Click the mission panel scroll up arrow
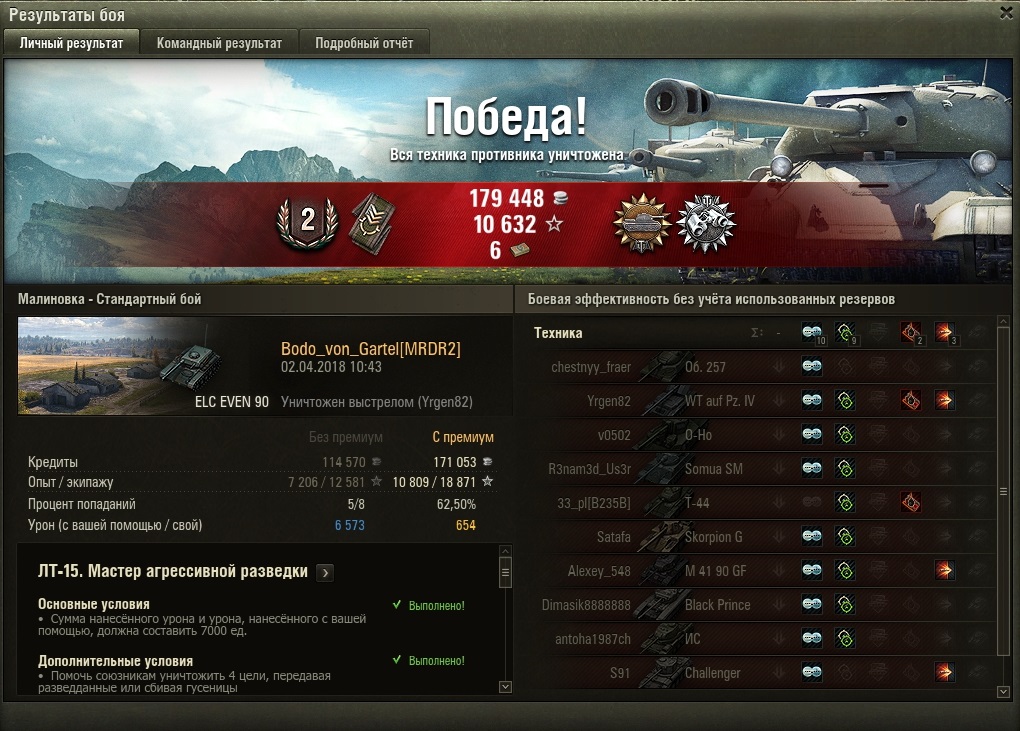 505,552
